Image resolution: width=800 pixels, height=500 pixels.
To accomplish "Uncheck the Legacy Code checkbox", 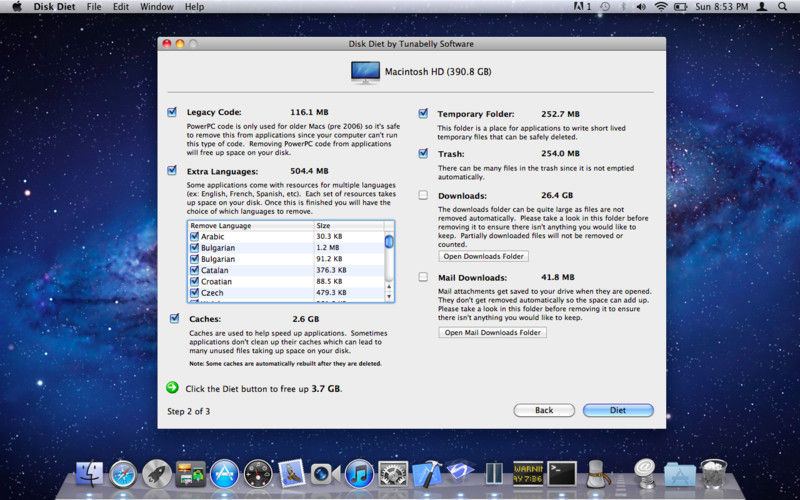I will click(x=172, y=112).
